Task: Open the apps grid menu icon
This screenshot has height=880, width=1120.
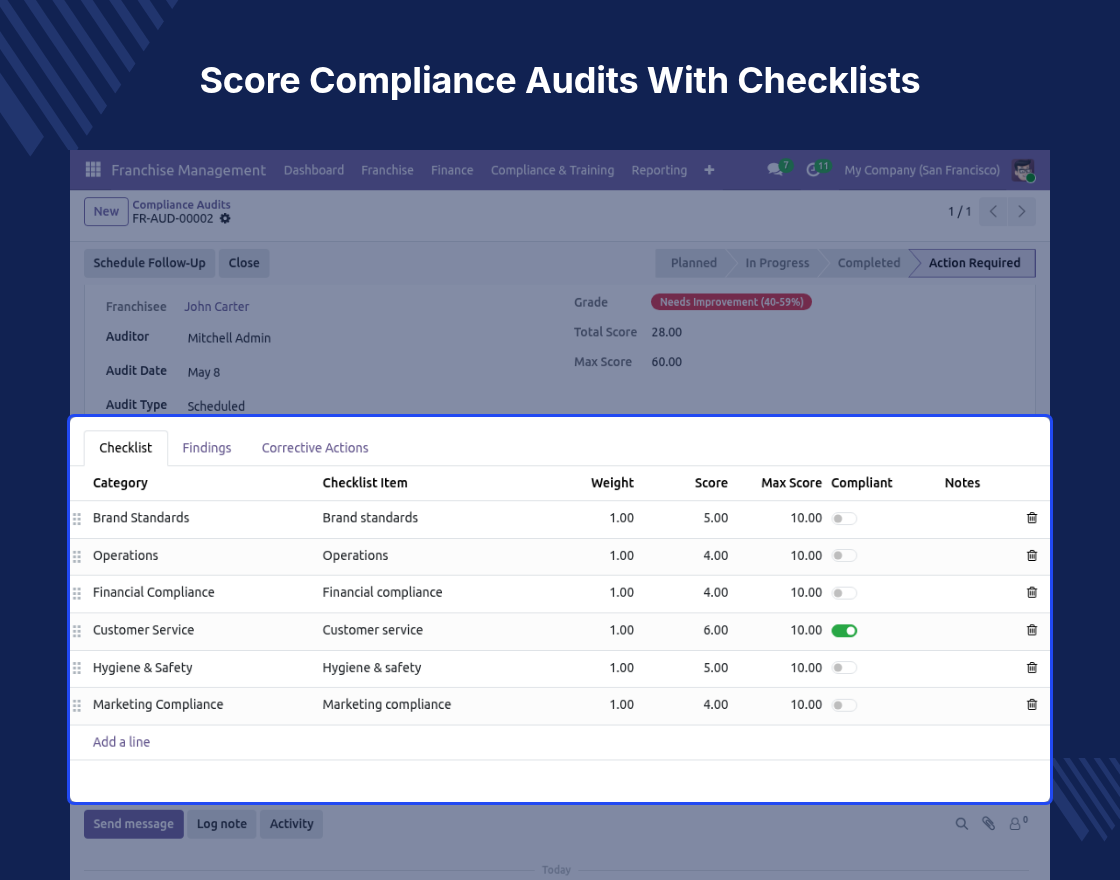Action: pyautogui.click(x=93, y=169)
